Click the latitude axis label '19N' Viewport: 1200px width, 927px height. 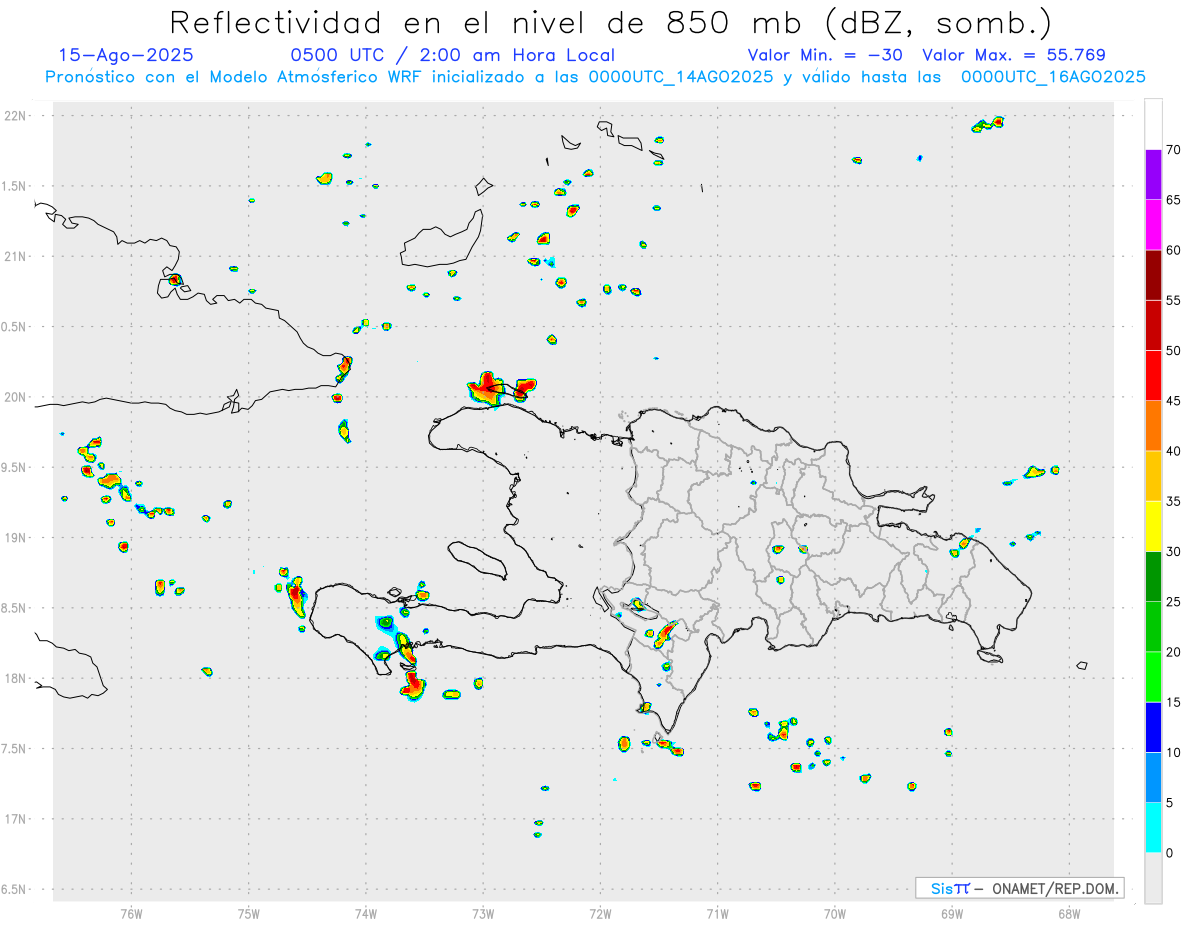click(17, 538)
